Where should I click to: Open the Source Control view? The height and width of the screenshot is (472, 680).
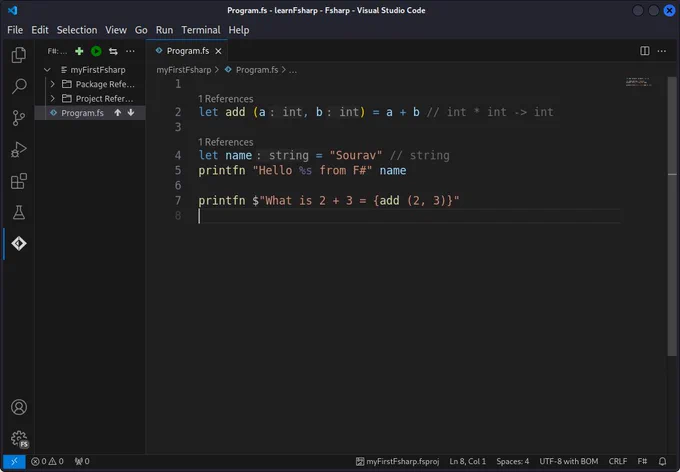(x=19, y=118)
